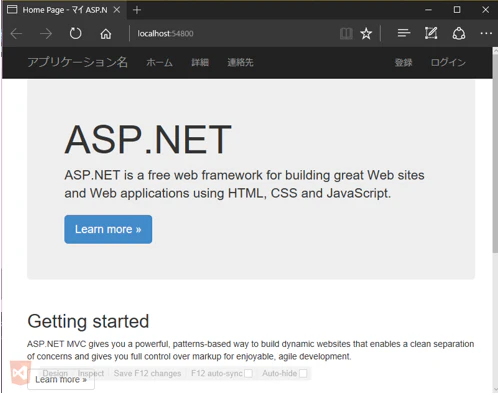Open the browser home page icon
Screen dimensions: 498x395
(x=106, y=34)
